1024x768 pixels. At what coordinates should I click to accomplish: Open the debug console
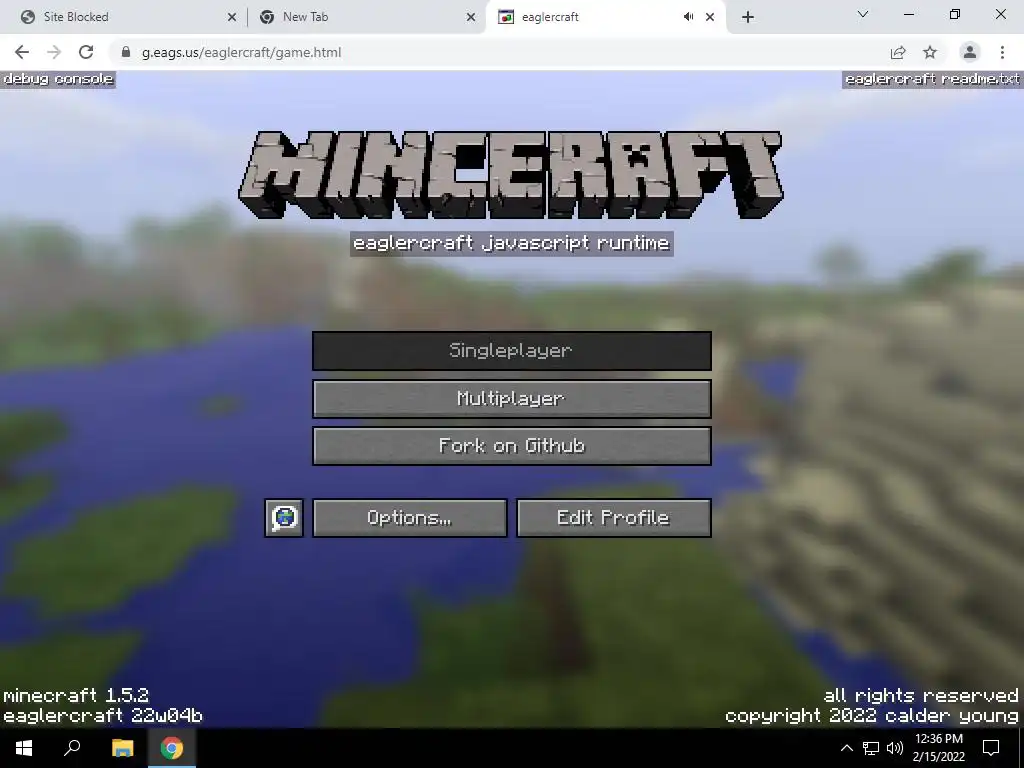[x=58, y=79]
